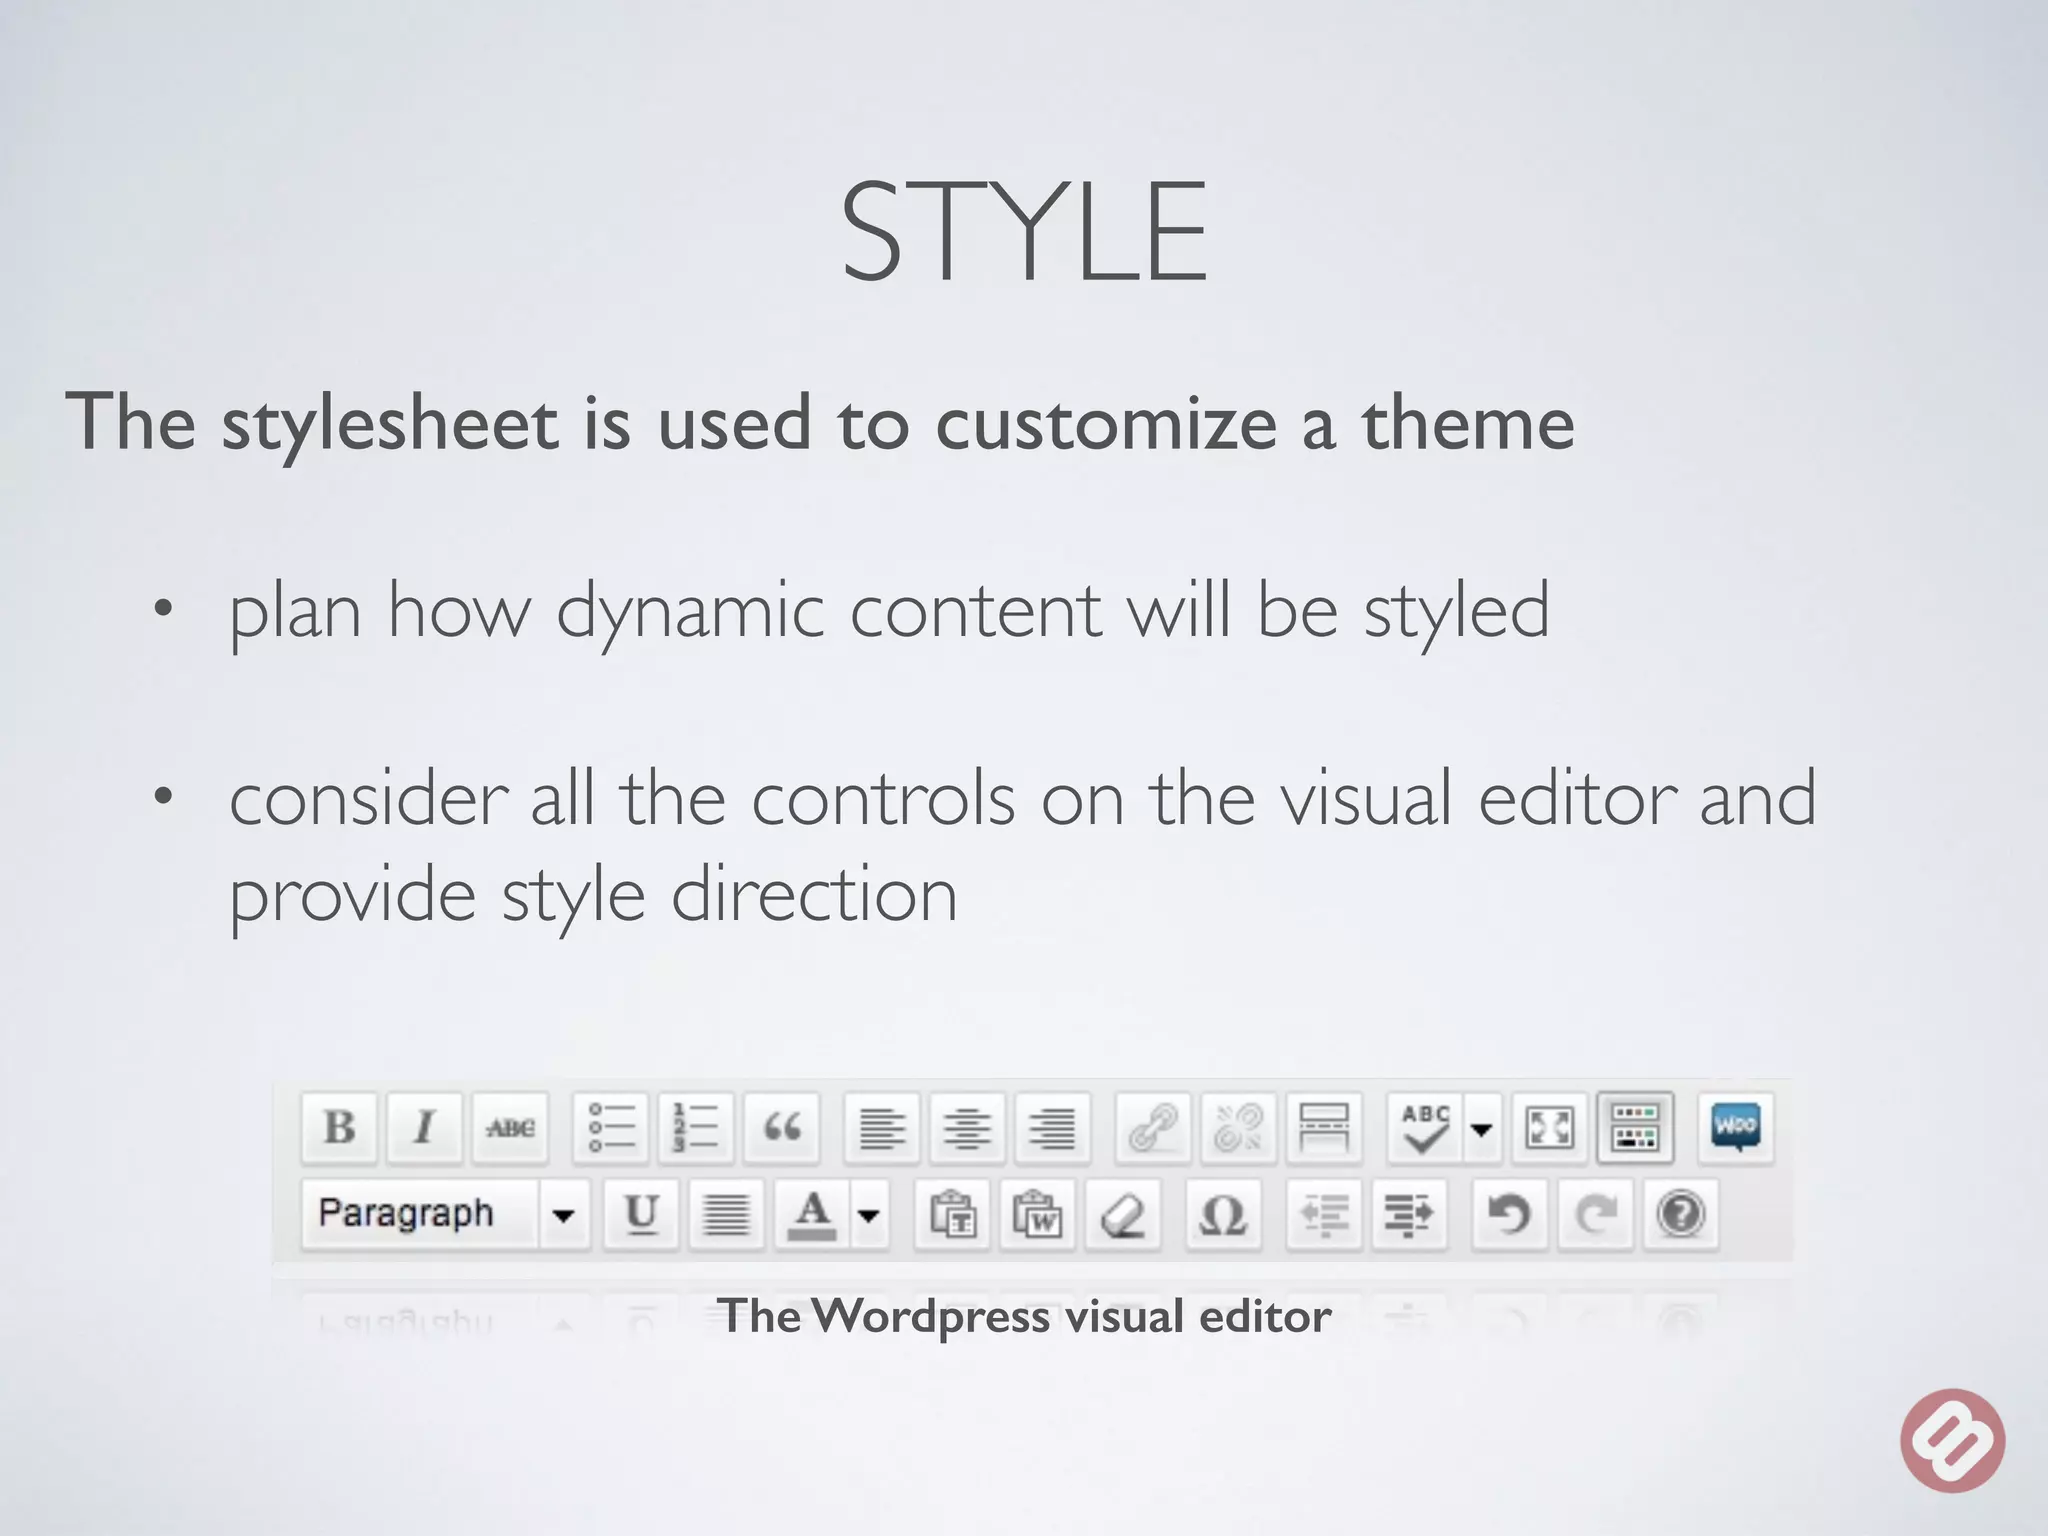This screenshot has height=1536, width=2048.
Task: Click the Bold button in editor toolbar
Action: [339, 1128]
